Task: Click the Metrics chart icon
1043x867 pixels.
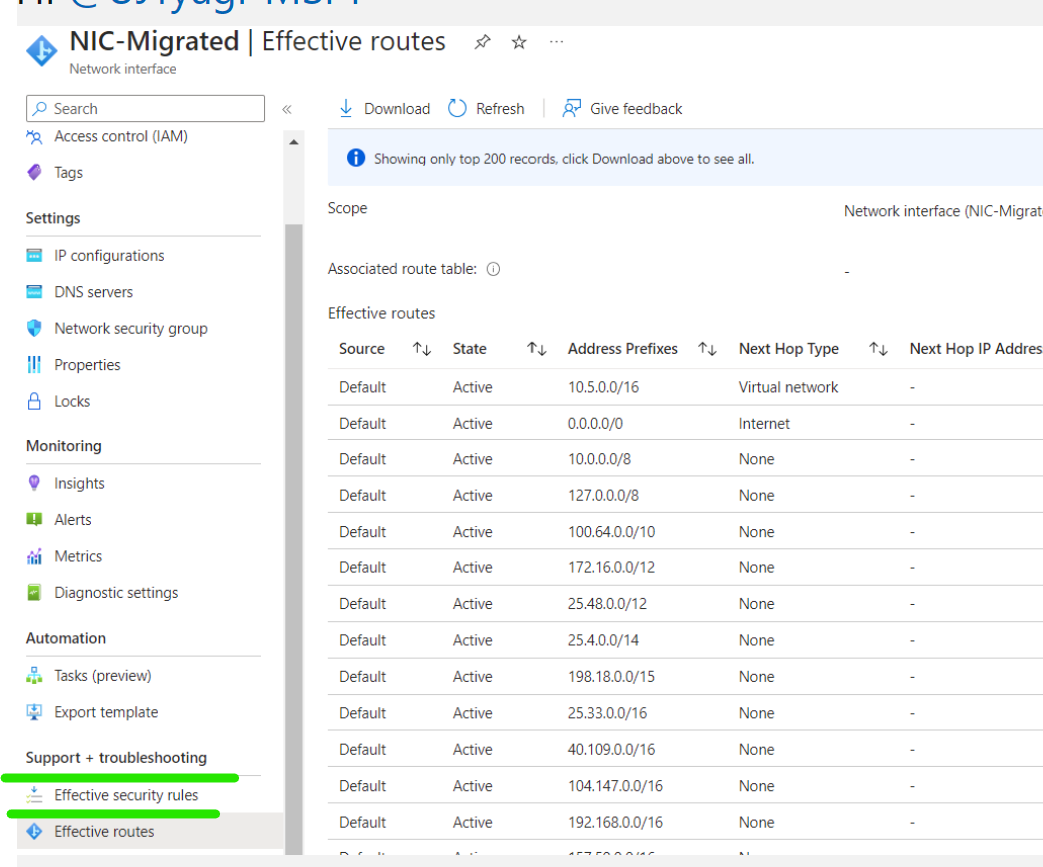Action: [34, 556]
